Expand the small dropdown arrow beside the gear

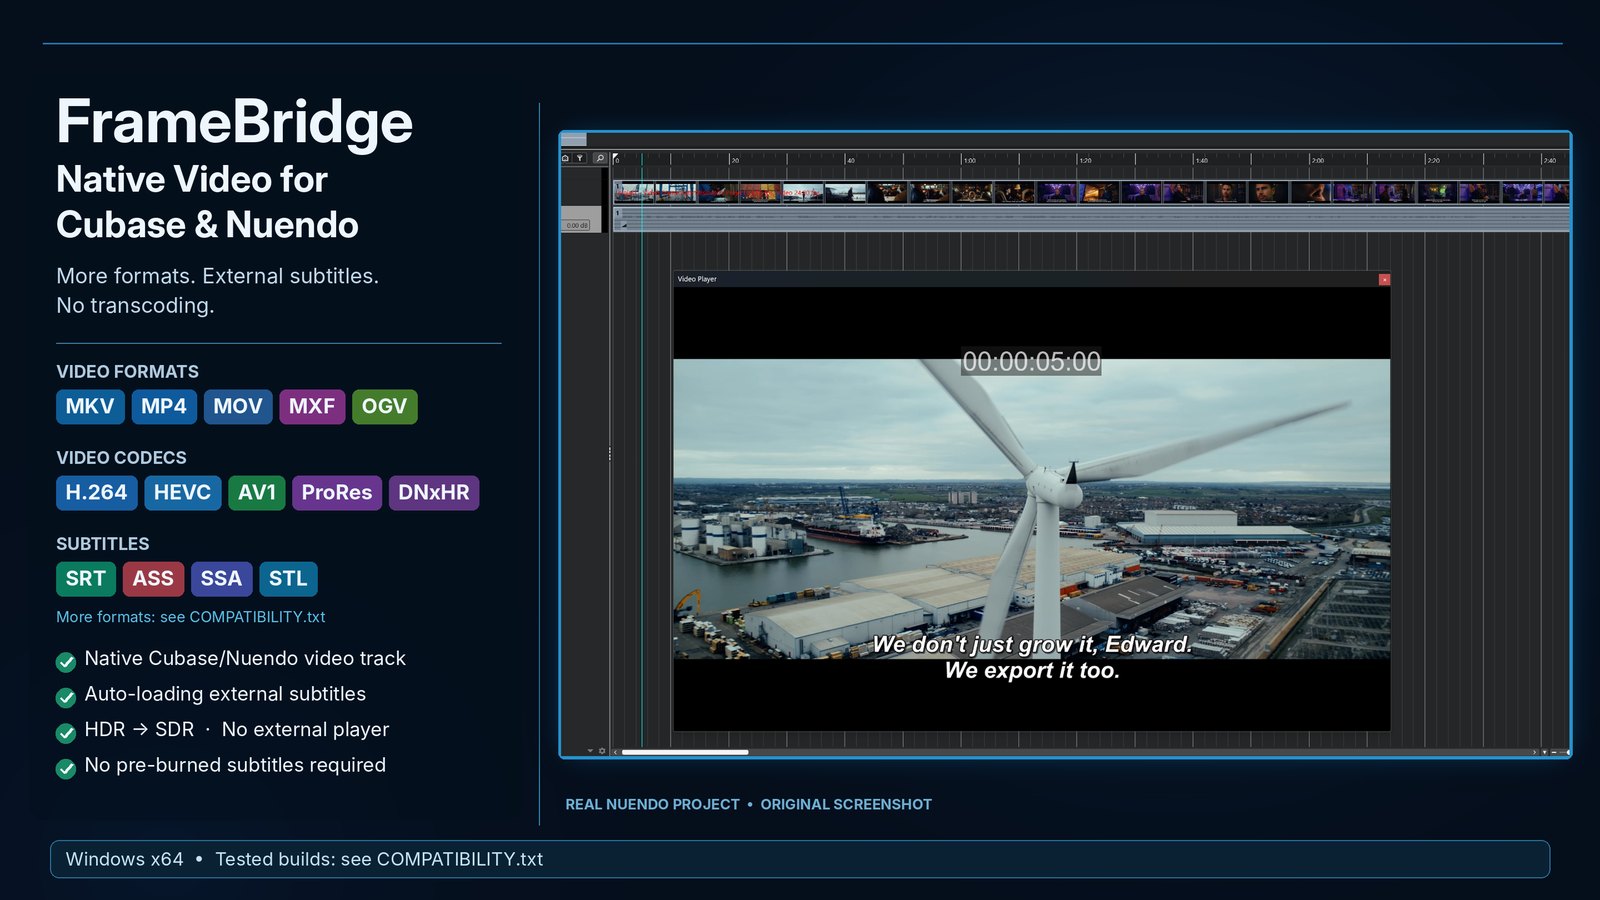pos(590,750)
